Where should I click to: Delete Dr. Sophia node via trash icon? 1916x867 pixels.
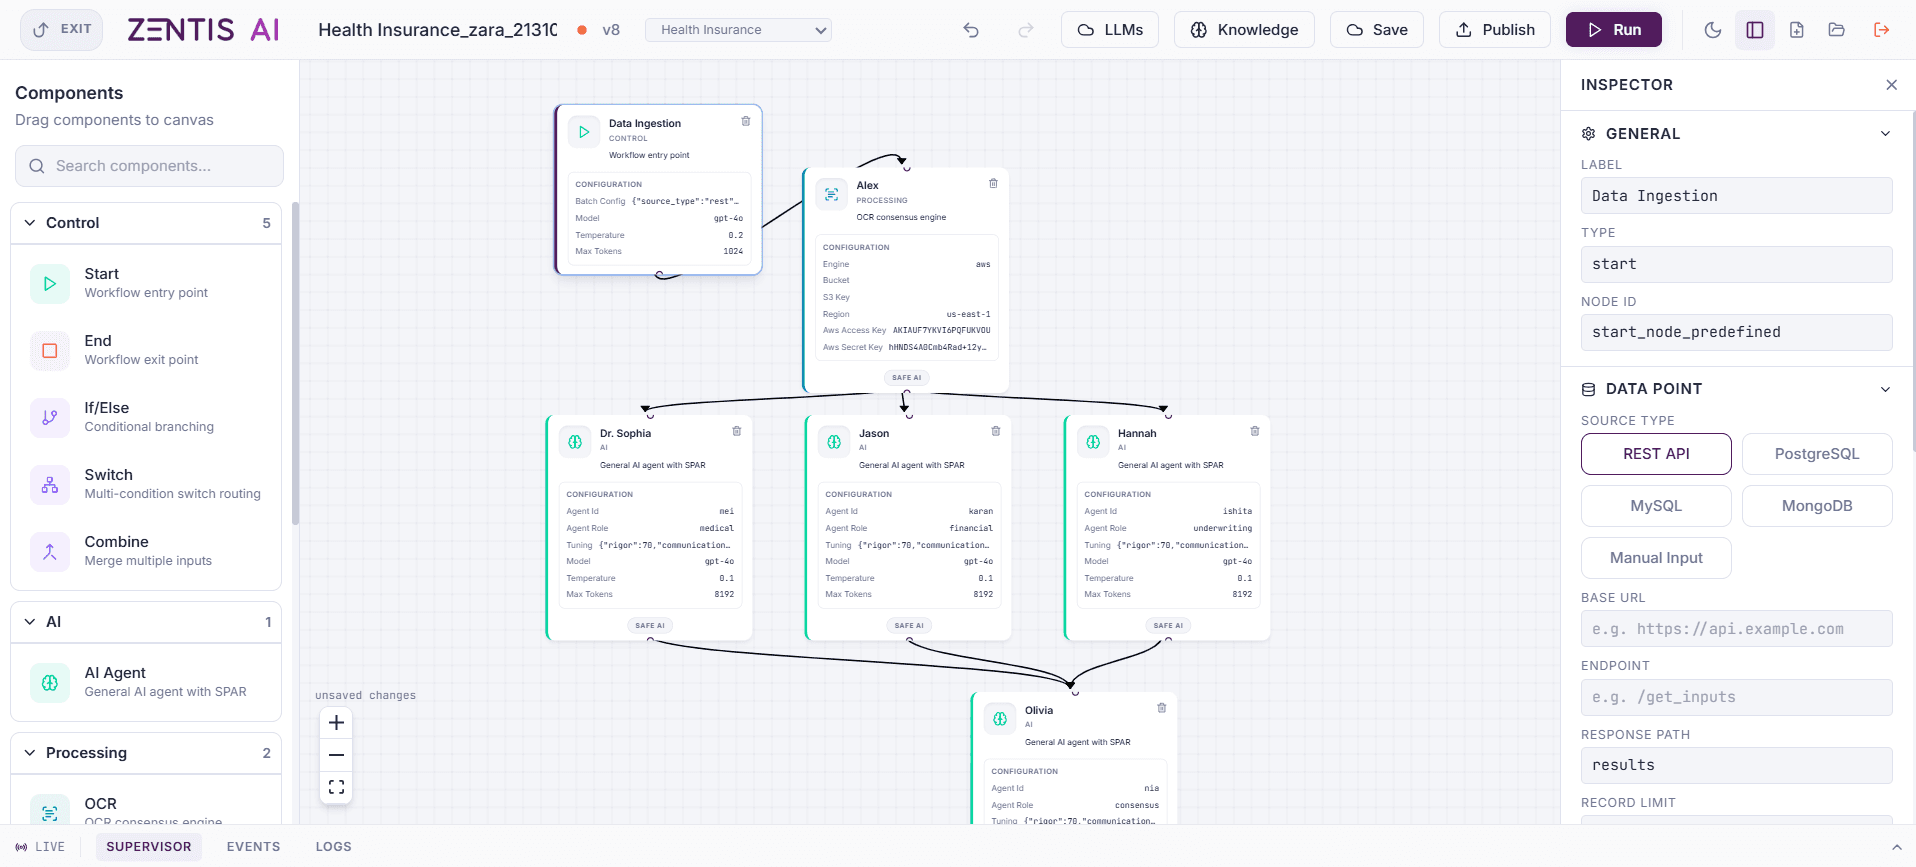[x=737, y=431]
